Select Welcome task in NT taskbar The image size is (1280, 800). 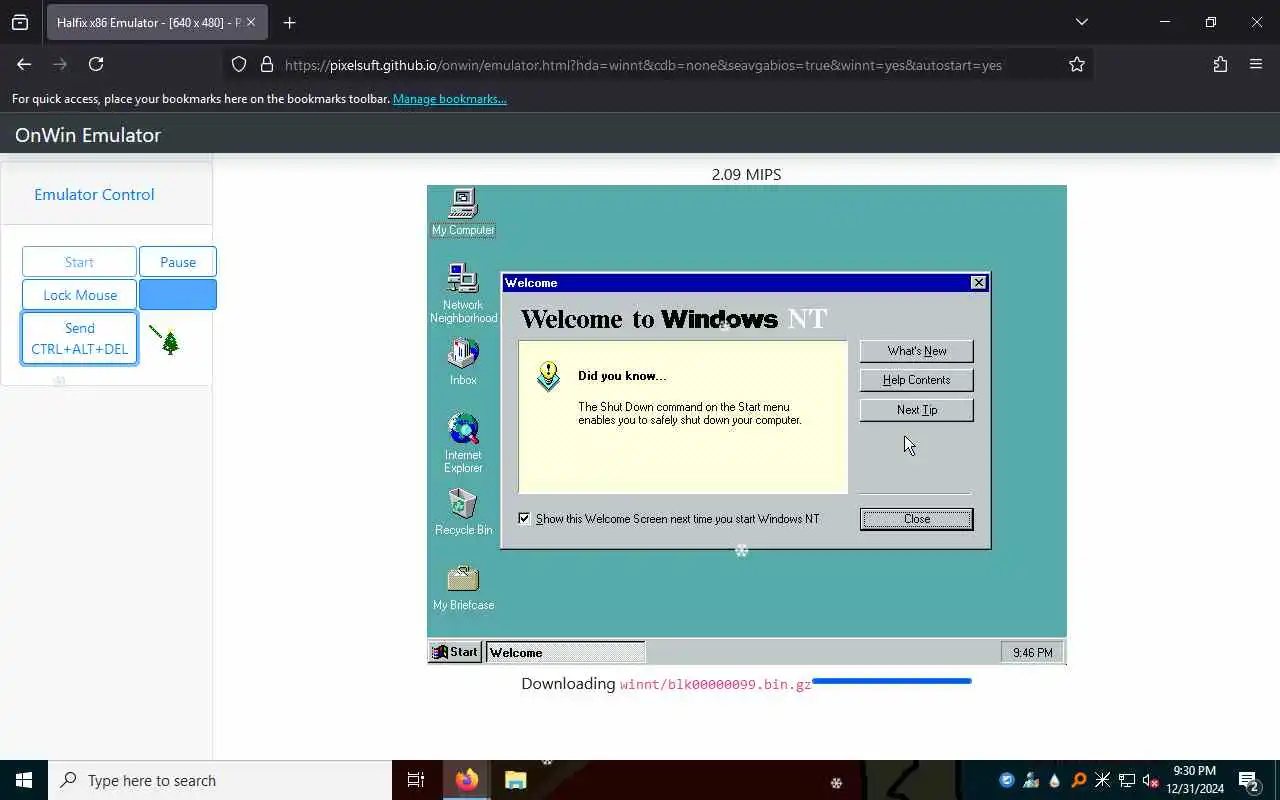tap(565, 652)
